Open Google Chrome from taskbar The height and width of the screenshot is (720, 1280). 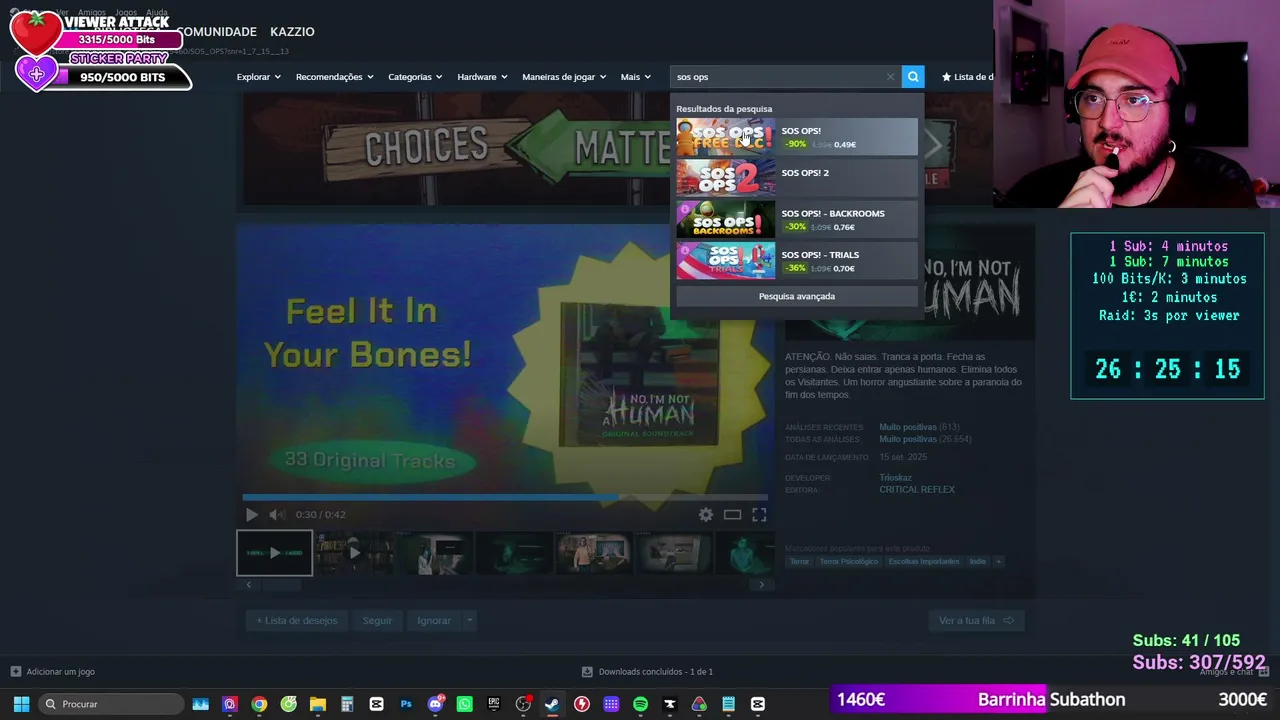click(259, 704)
